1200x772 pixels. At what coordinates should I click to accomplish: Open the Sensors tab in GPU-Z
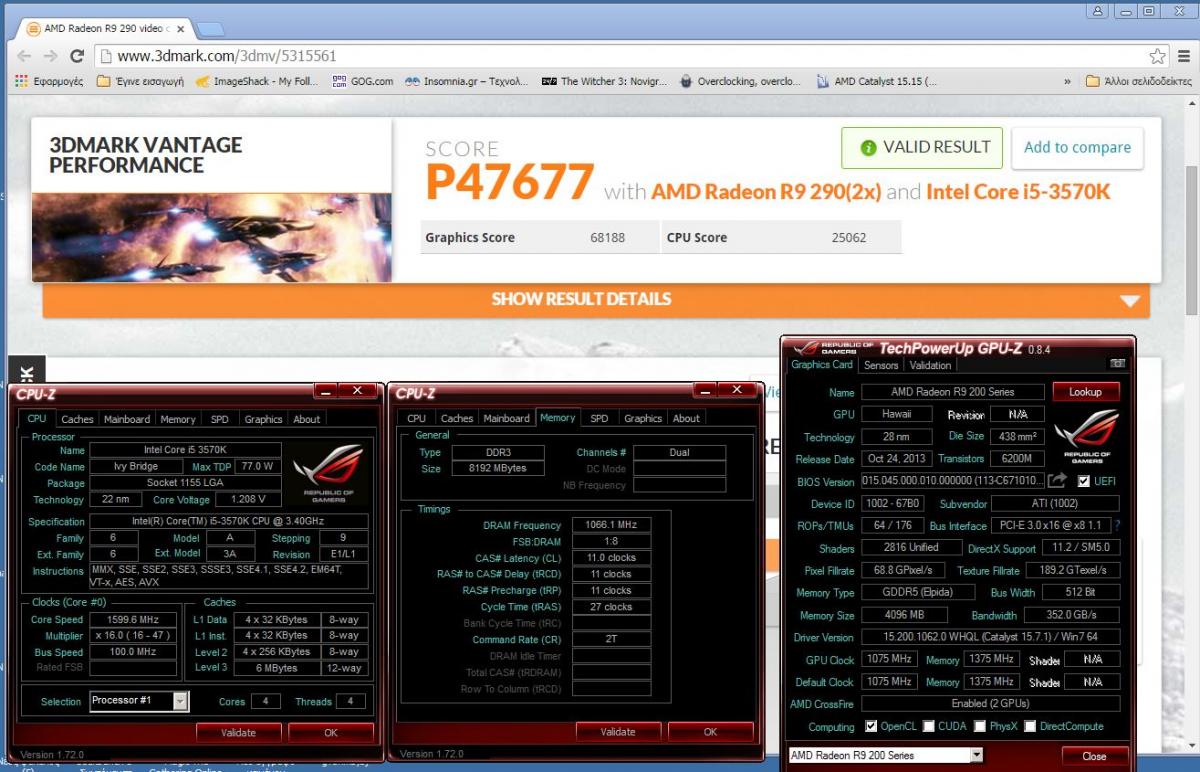tap(881, 365)
